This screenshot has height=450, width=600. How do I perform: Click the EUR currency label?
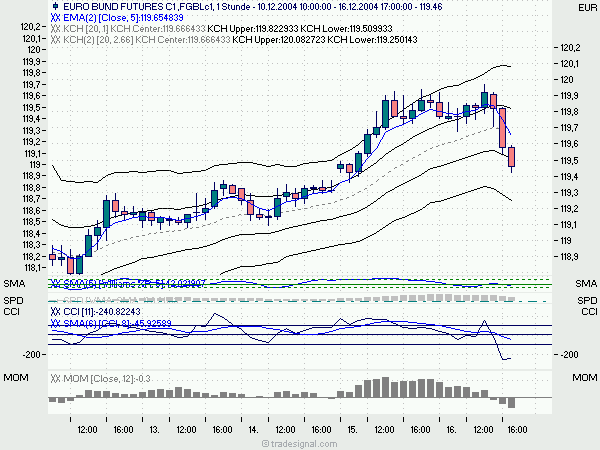click(587, 8)
